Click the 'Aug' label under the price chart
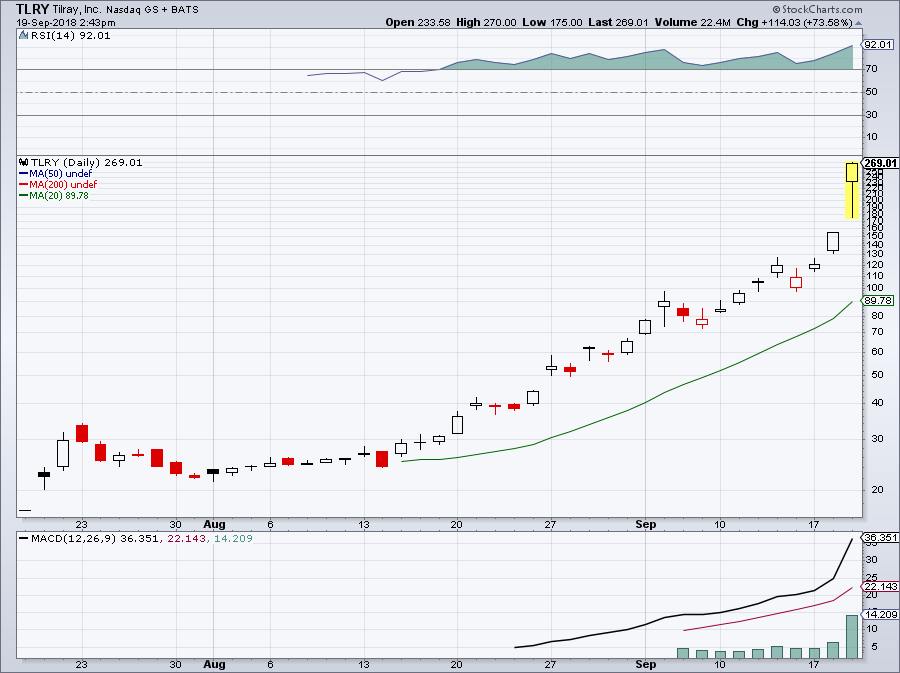 [214, 524]
